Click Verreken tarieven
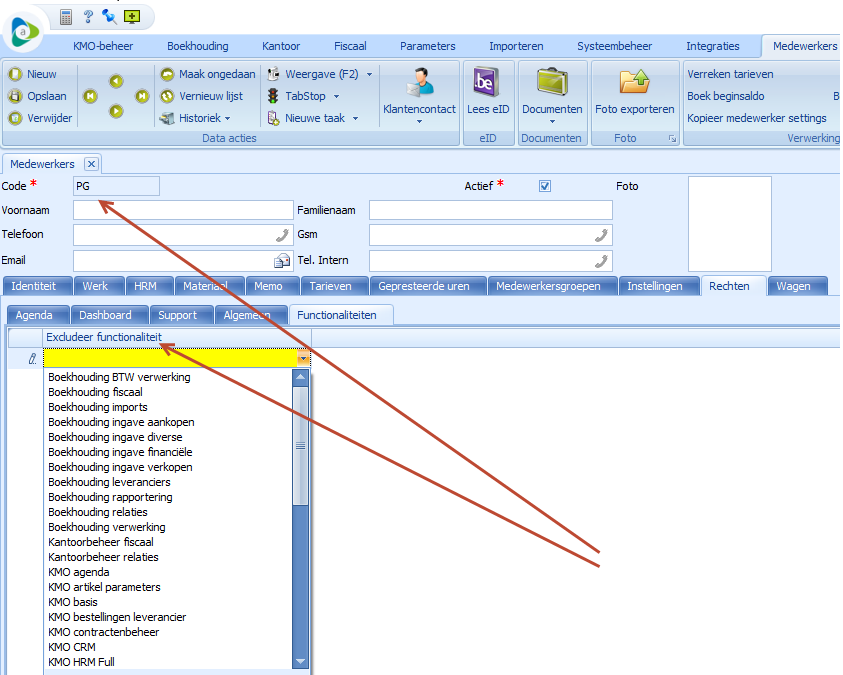The image size is (843, 675). tap(730, 74)
